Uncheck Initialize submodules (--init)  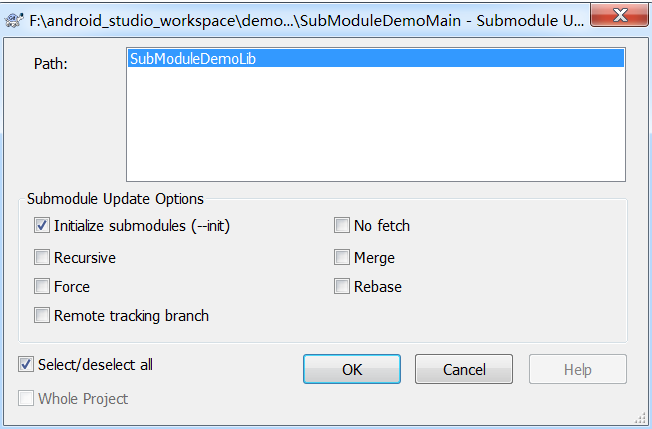[x=42, y=226]
